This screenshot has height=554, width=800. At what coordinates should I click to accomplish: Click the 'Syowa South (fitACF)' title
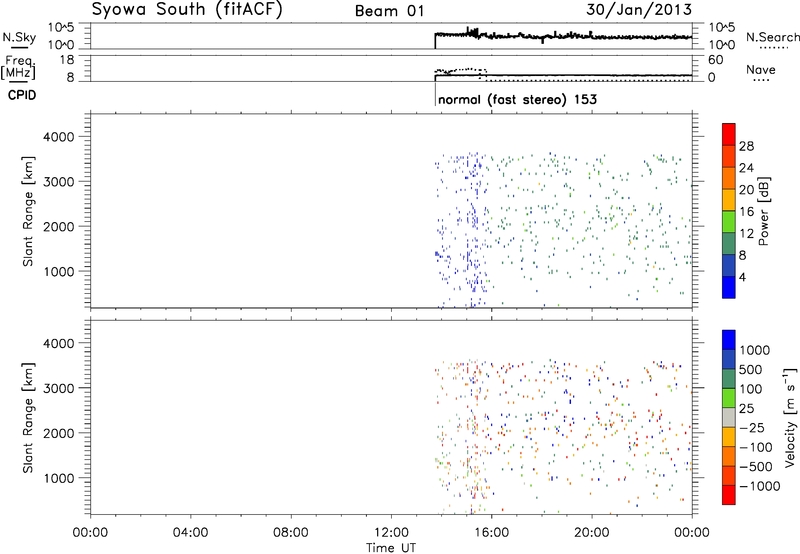coord(187,10)
